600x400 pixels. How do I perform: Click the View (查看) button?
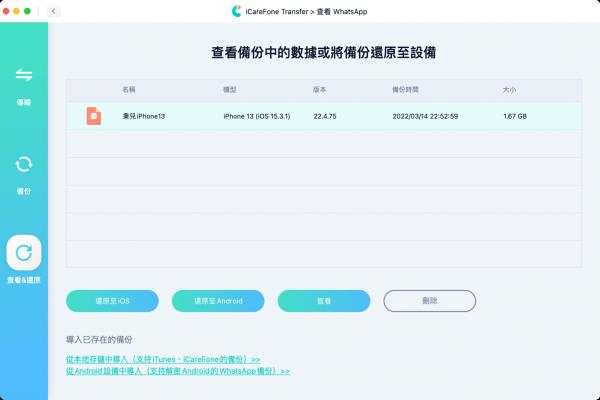pos(324,301)
